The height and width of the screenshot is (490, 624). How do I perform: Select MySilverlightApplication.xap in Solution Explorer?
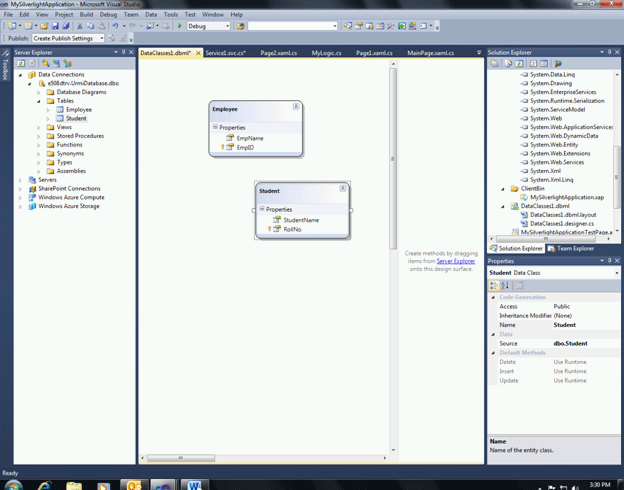567,197
